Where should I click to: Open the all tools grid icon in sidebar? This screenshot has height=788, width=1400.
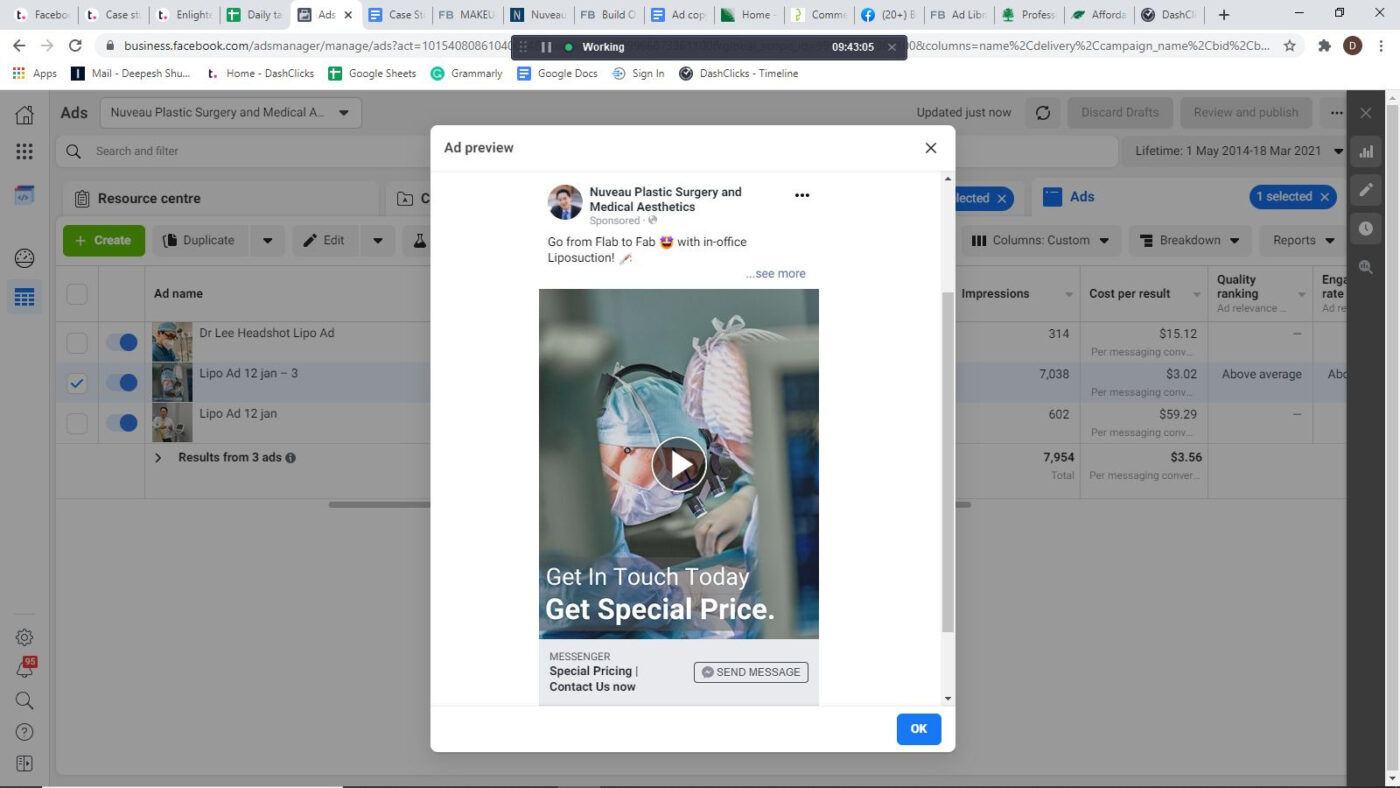[24, 152]
